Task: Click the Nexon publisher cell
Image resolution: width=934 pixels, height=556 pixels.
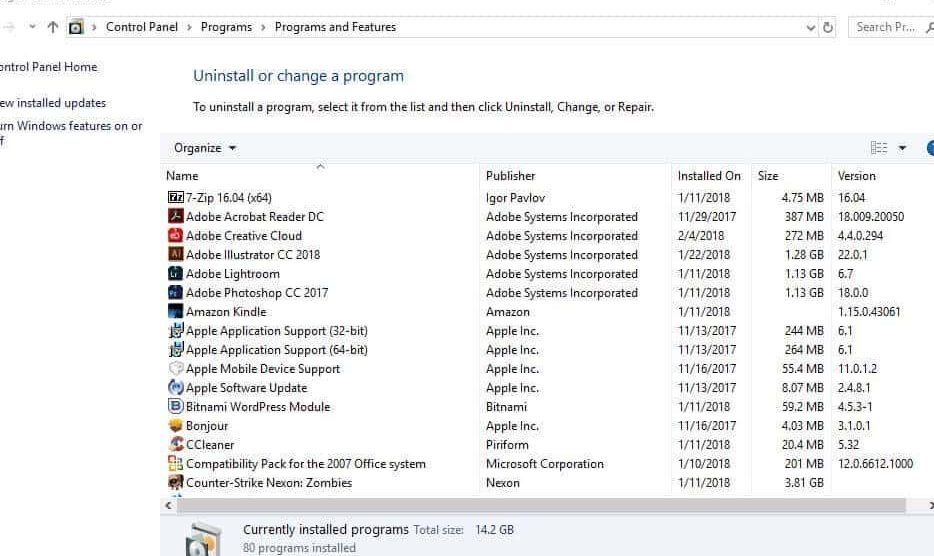Action: point(503,483)
